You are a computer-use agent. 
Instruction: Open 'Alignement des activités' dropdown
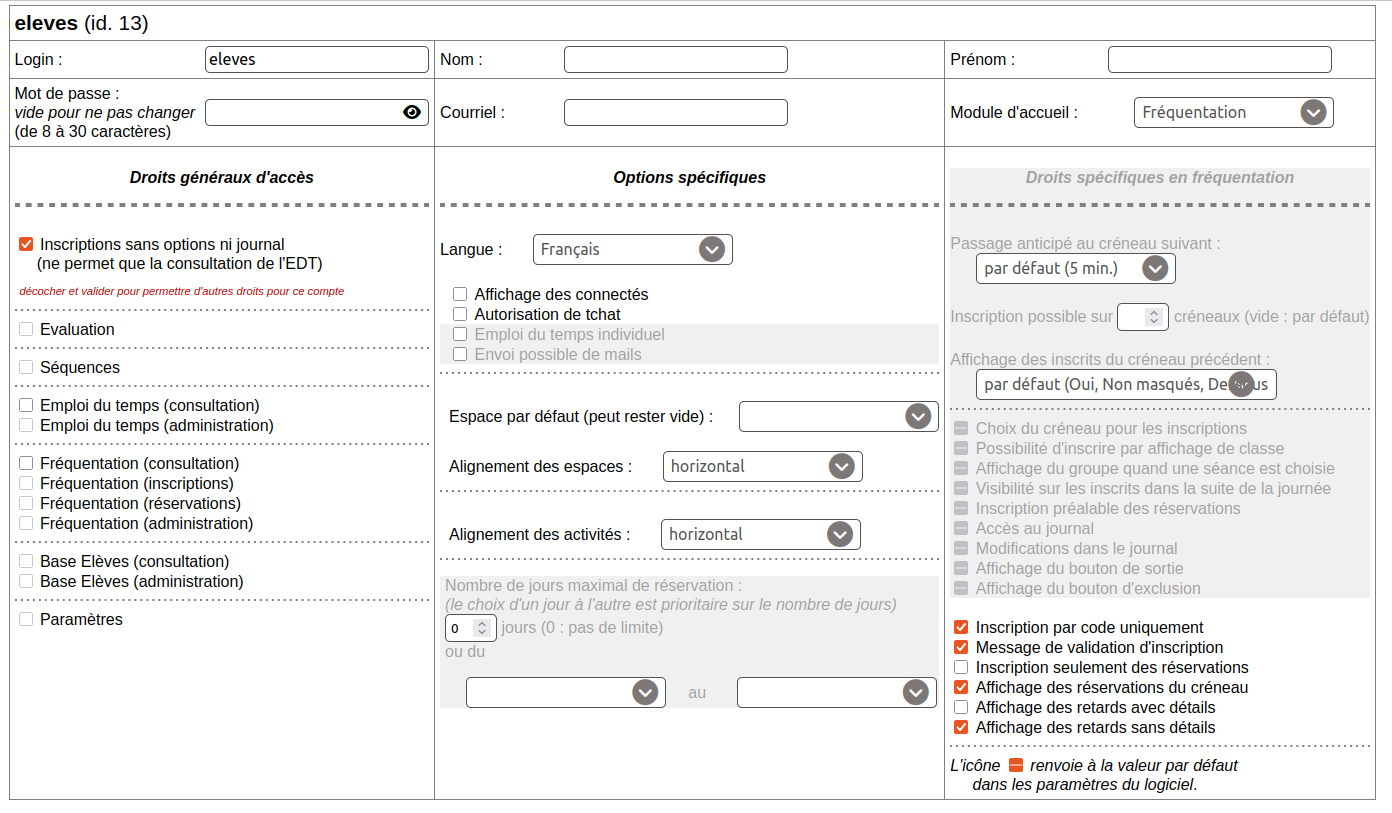pyautogui.click(x=761, y=534)
